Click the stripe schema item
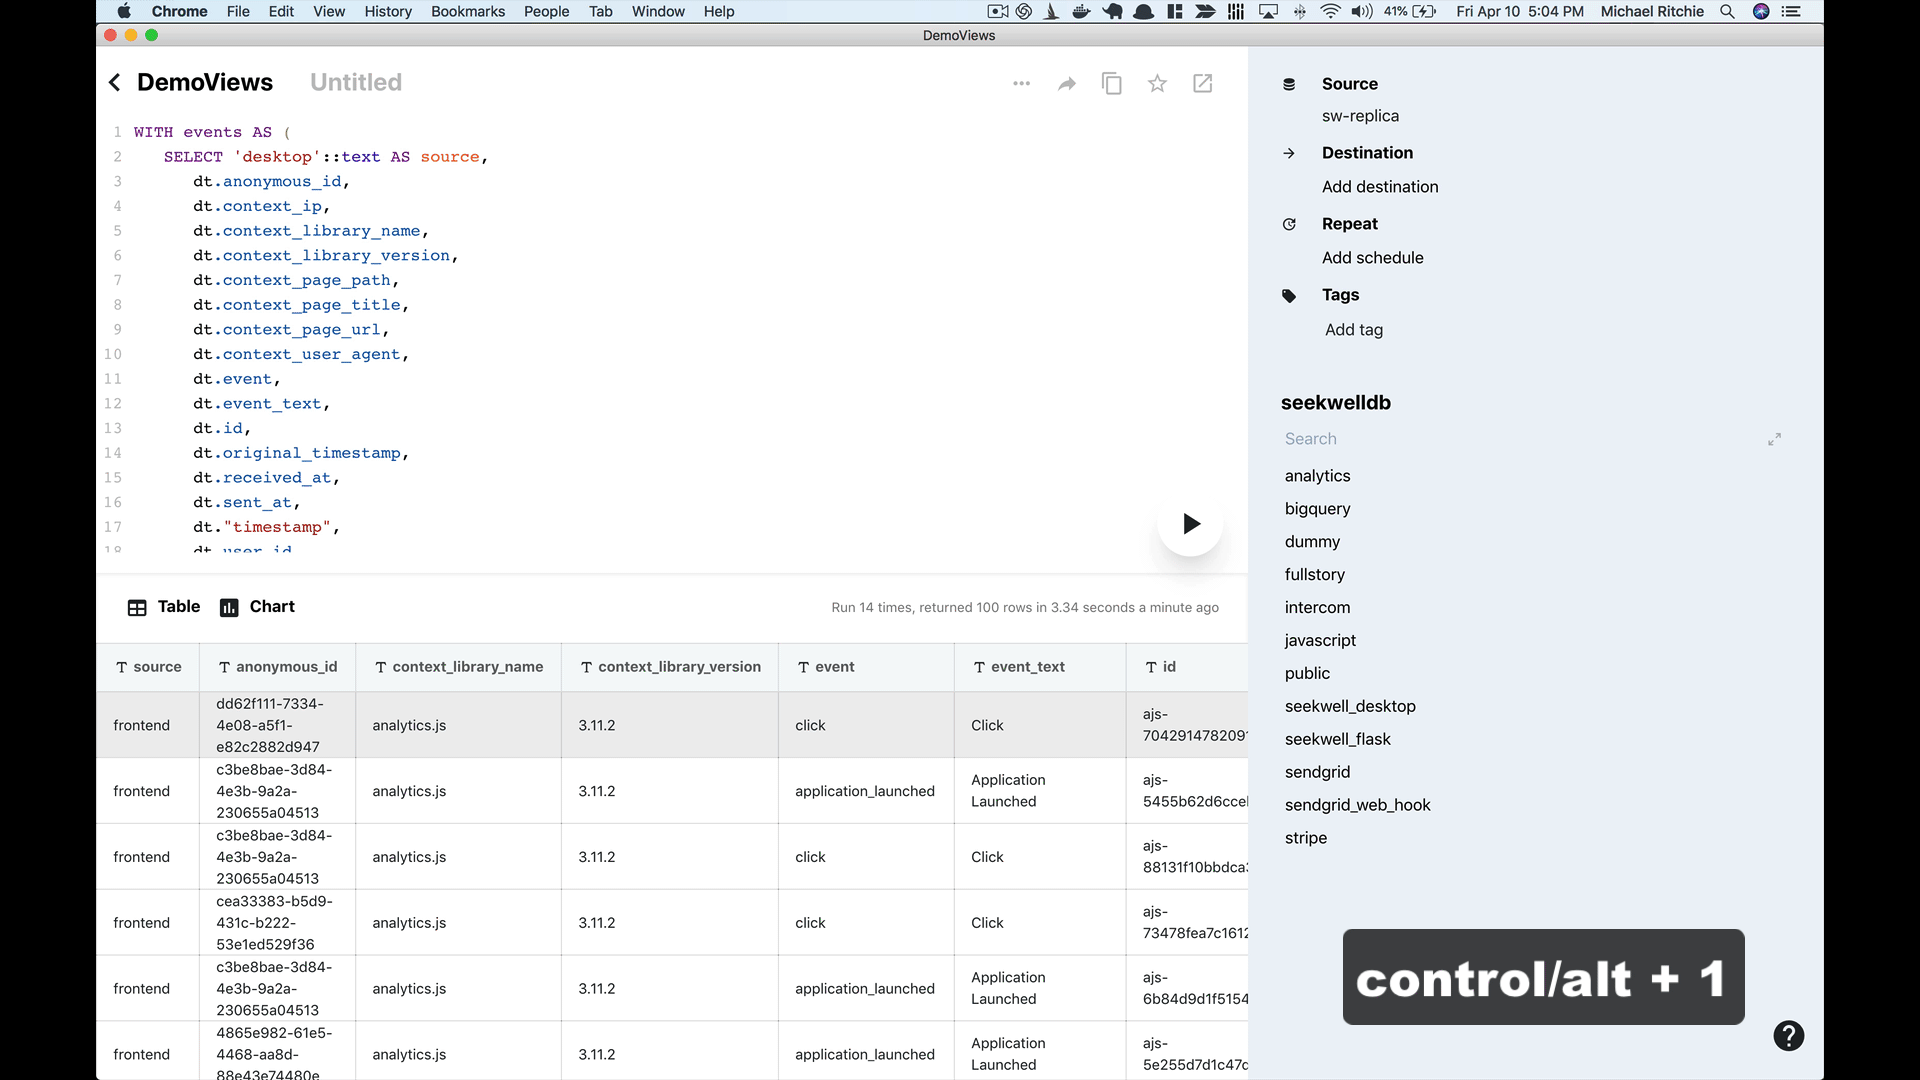Viewport: 1920px width, 1080px height. 1305,837
